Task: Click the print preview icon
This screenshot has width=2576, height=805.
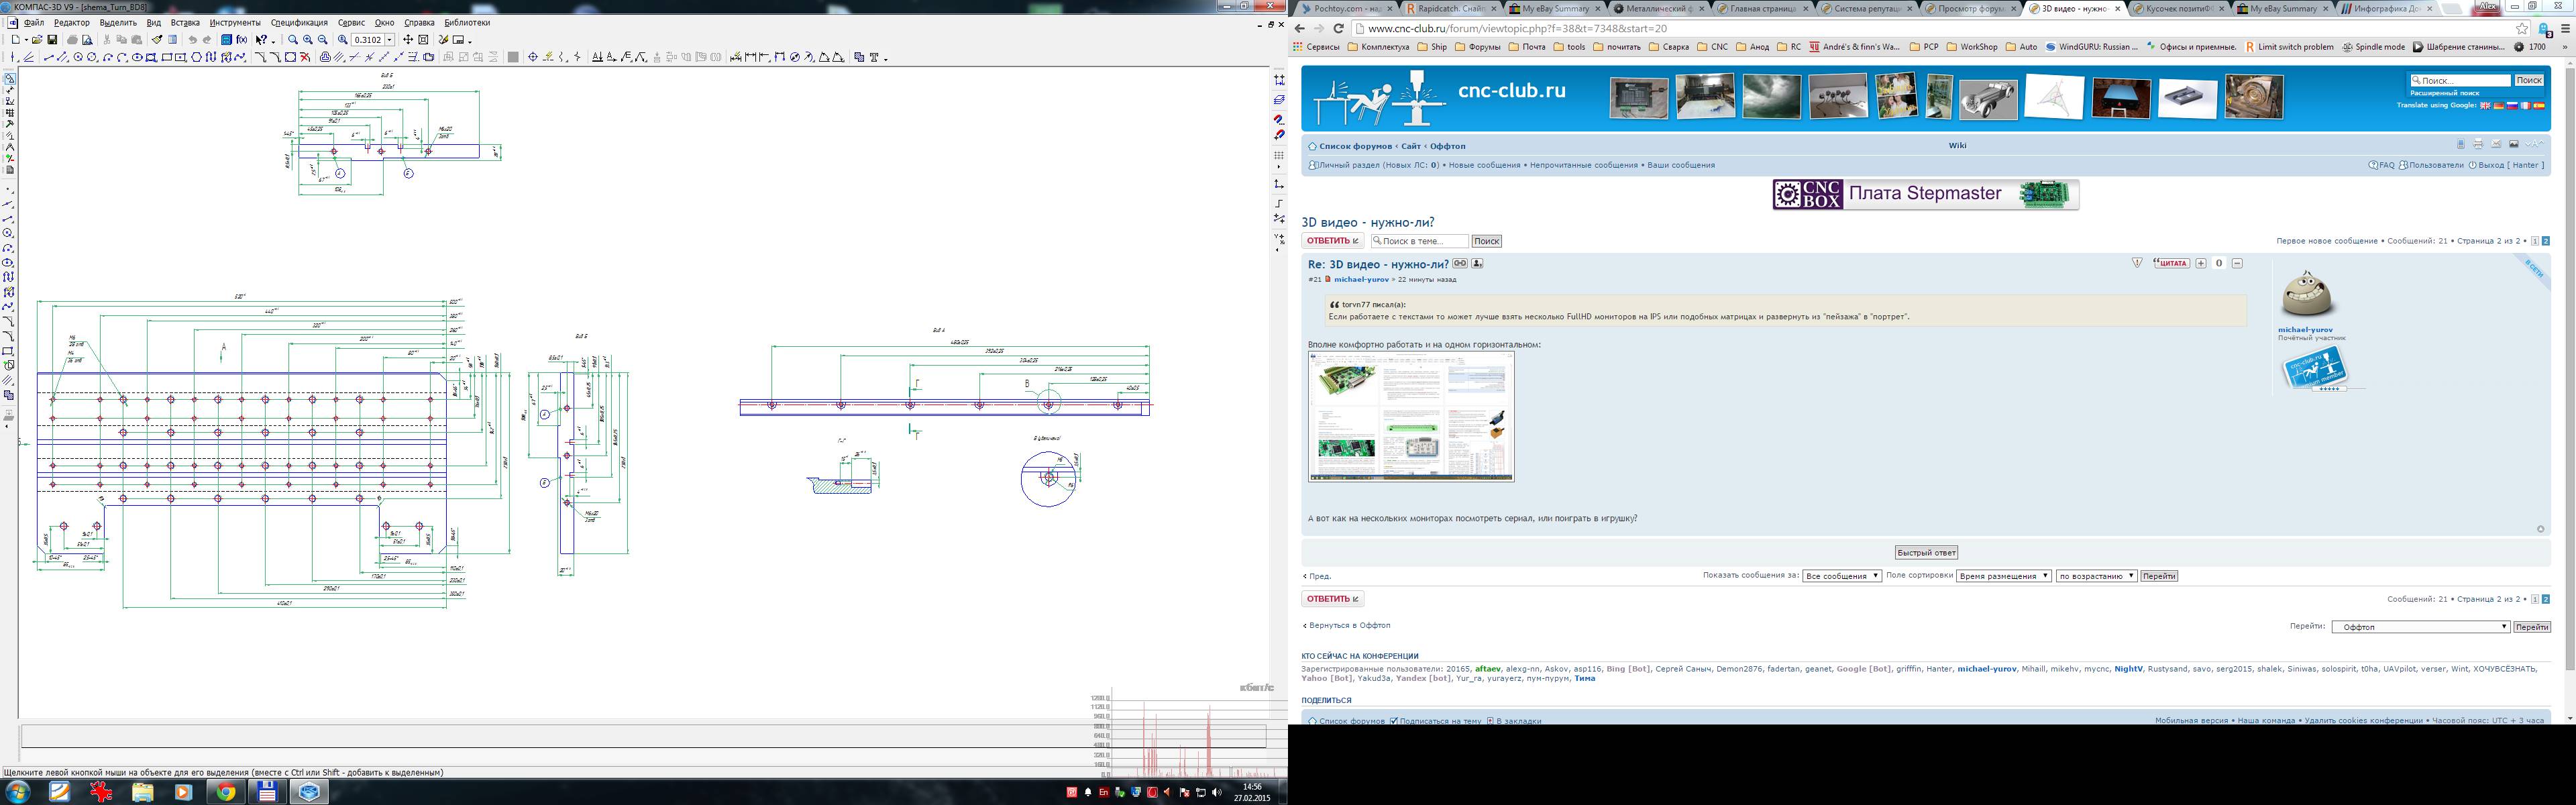Action: [87, 40]
